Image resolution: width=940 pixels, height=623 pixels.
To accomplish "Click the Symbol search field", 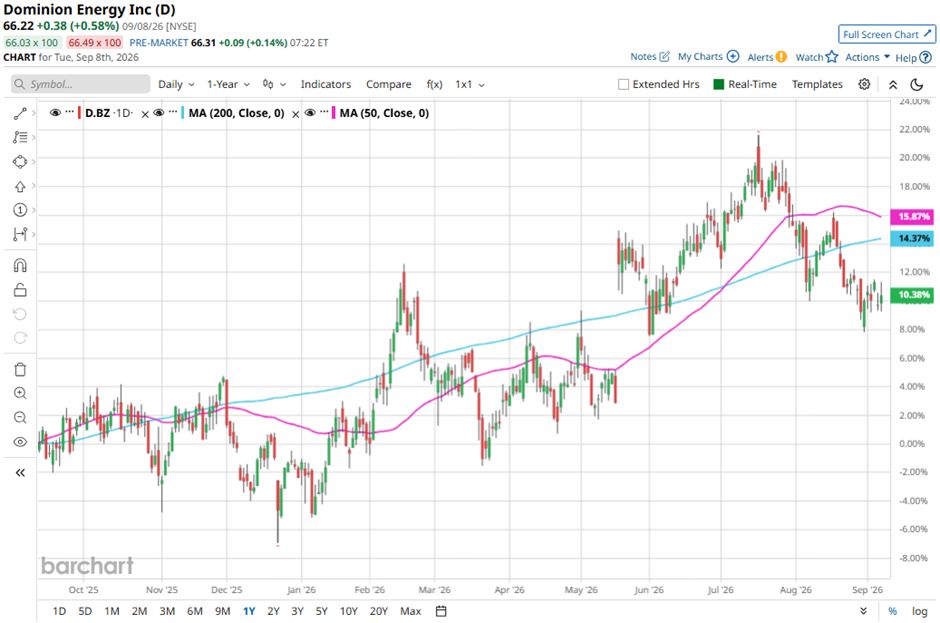I will click(80, 84).
